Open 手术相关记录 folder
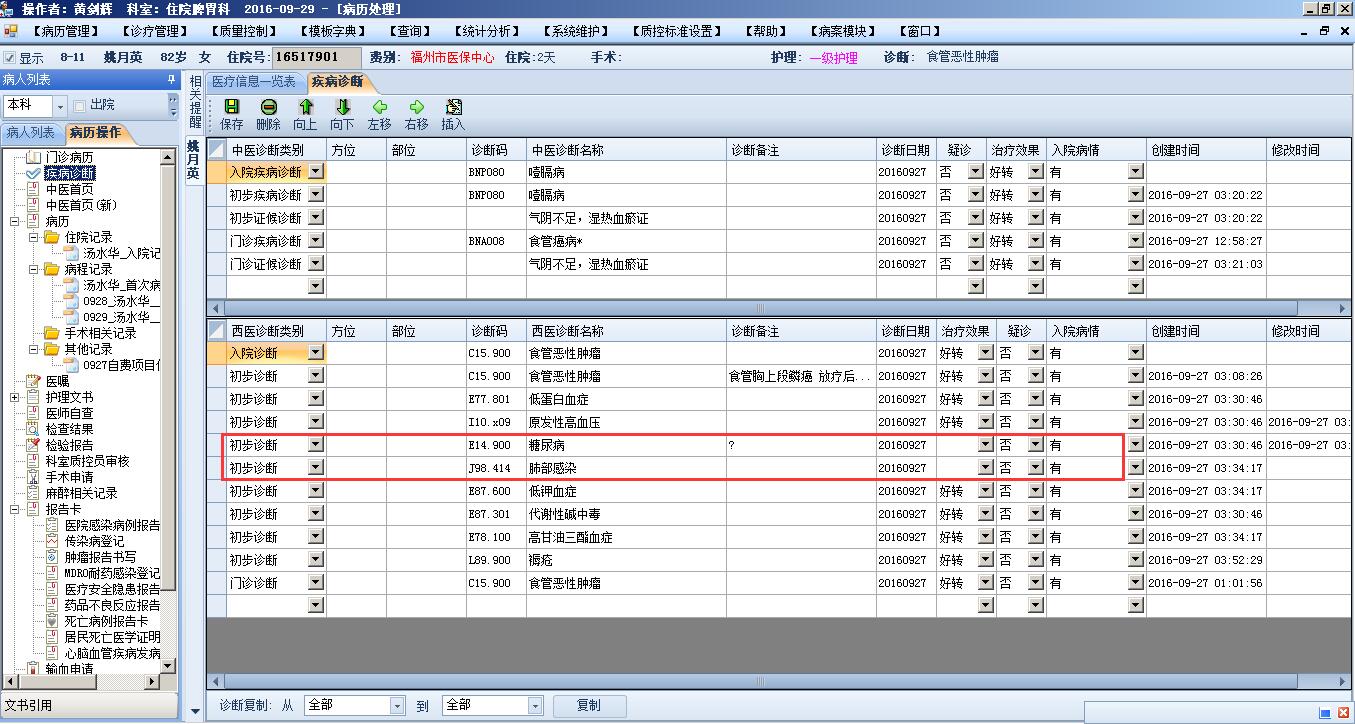The height and width of the screenshot is (724, 1355). 100,333
